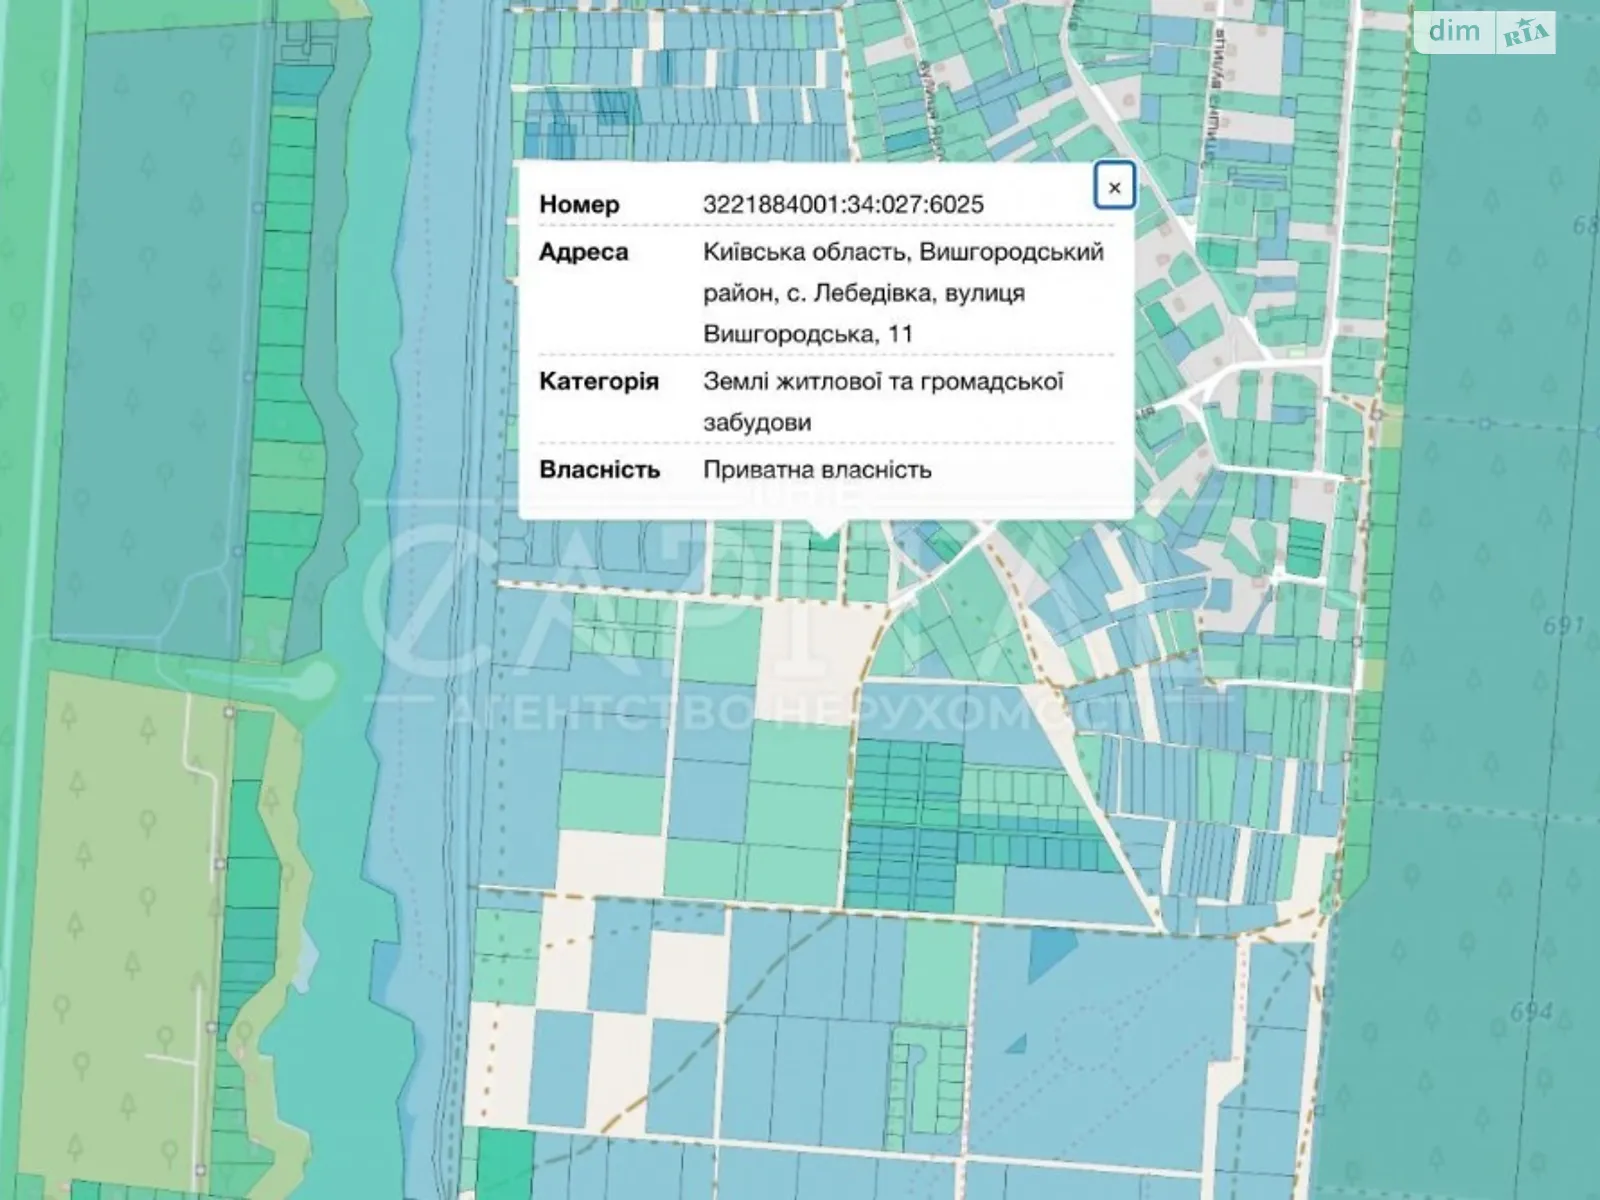
Task: Select address line 'район, с. Лебедівка, вулиця'
Action: pyautogui.click(x=864, y=293)
